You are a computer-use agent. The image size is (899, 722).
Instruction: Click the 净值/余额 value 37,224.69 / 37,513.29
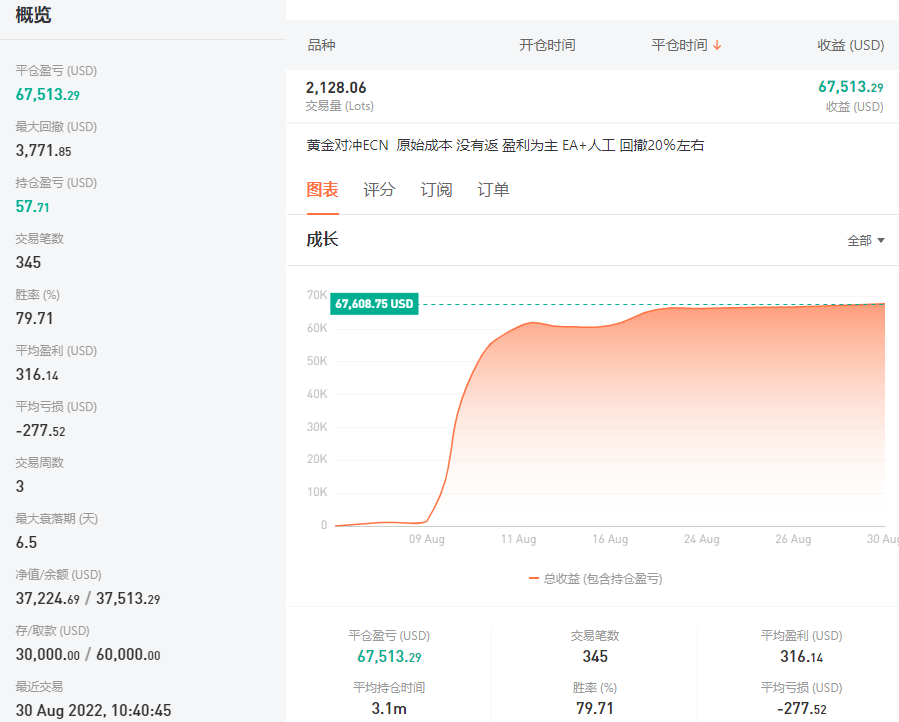(x=88, y=599)
